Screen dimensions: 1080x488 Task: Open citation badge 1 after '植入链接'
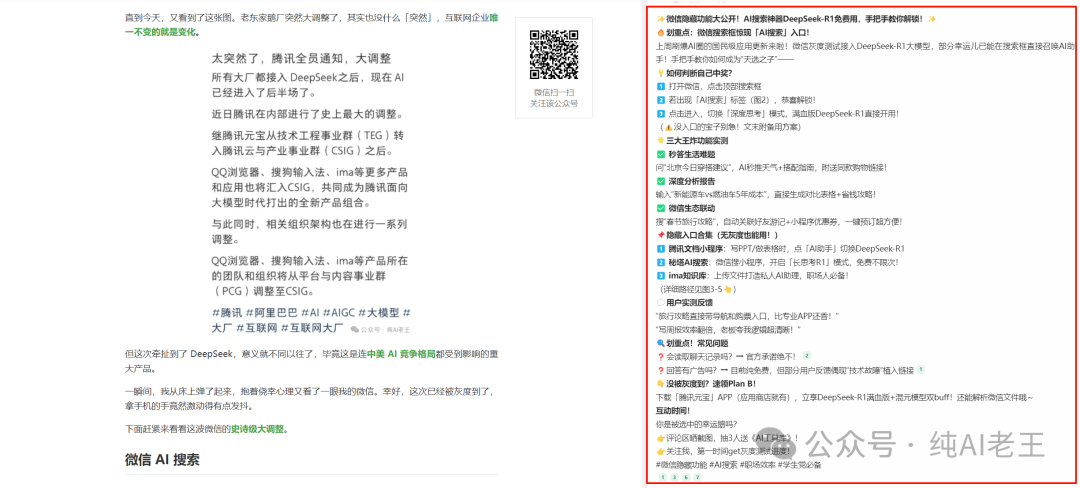click(921, 370)
